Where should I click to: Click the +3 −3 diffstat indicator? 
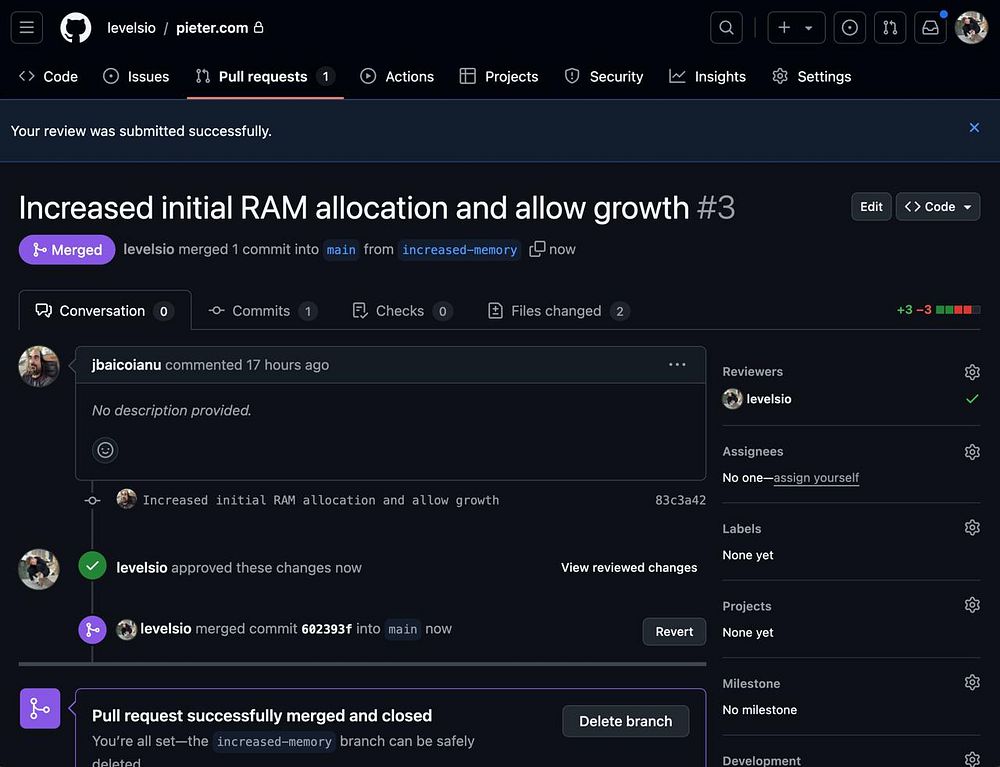[x=938, y=310]
